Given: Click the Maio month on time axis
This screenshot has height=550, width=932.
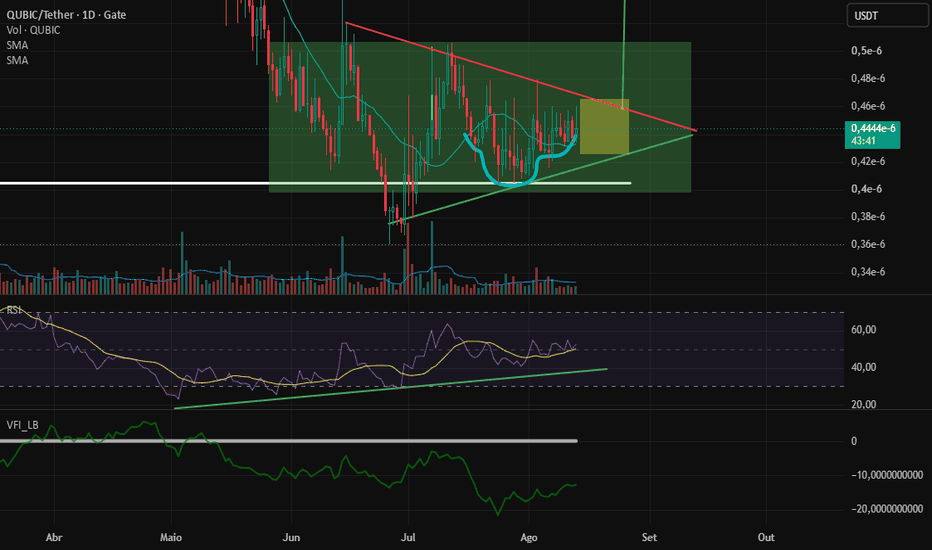Looking at the screenshot, I should (x=171, y=538).
